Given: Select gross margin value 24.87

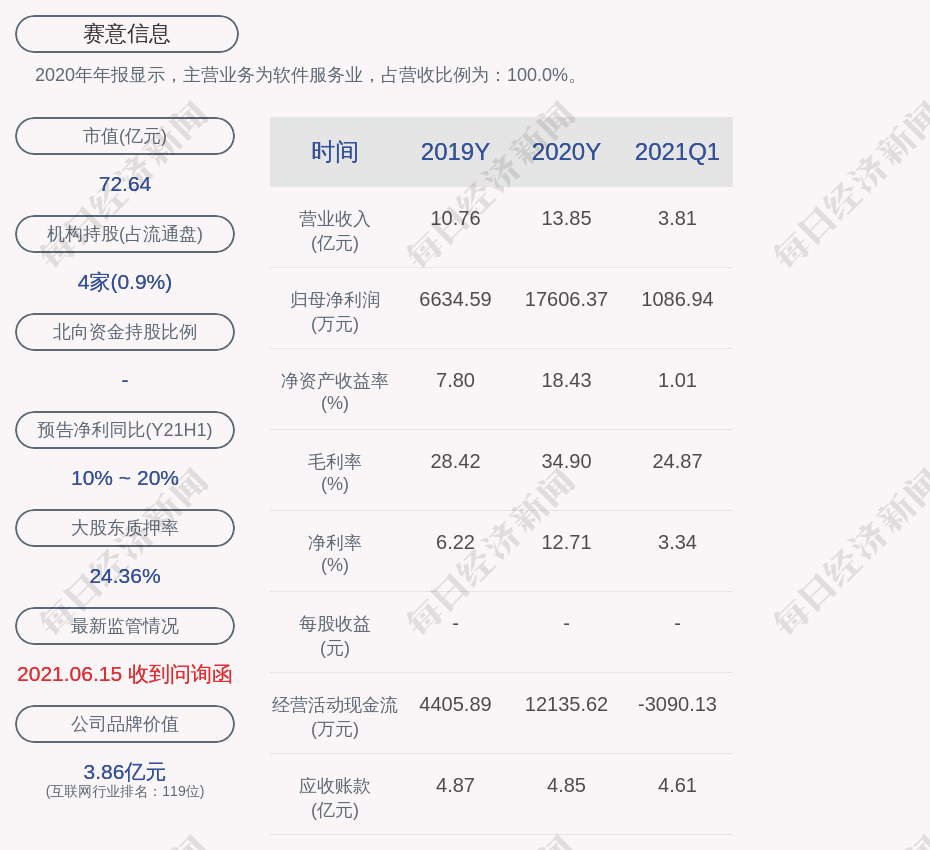Looking at the screenshot, I should pos(677,461).
